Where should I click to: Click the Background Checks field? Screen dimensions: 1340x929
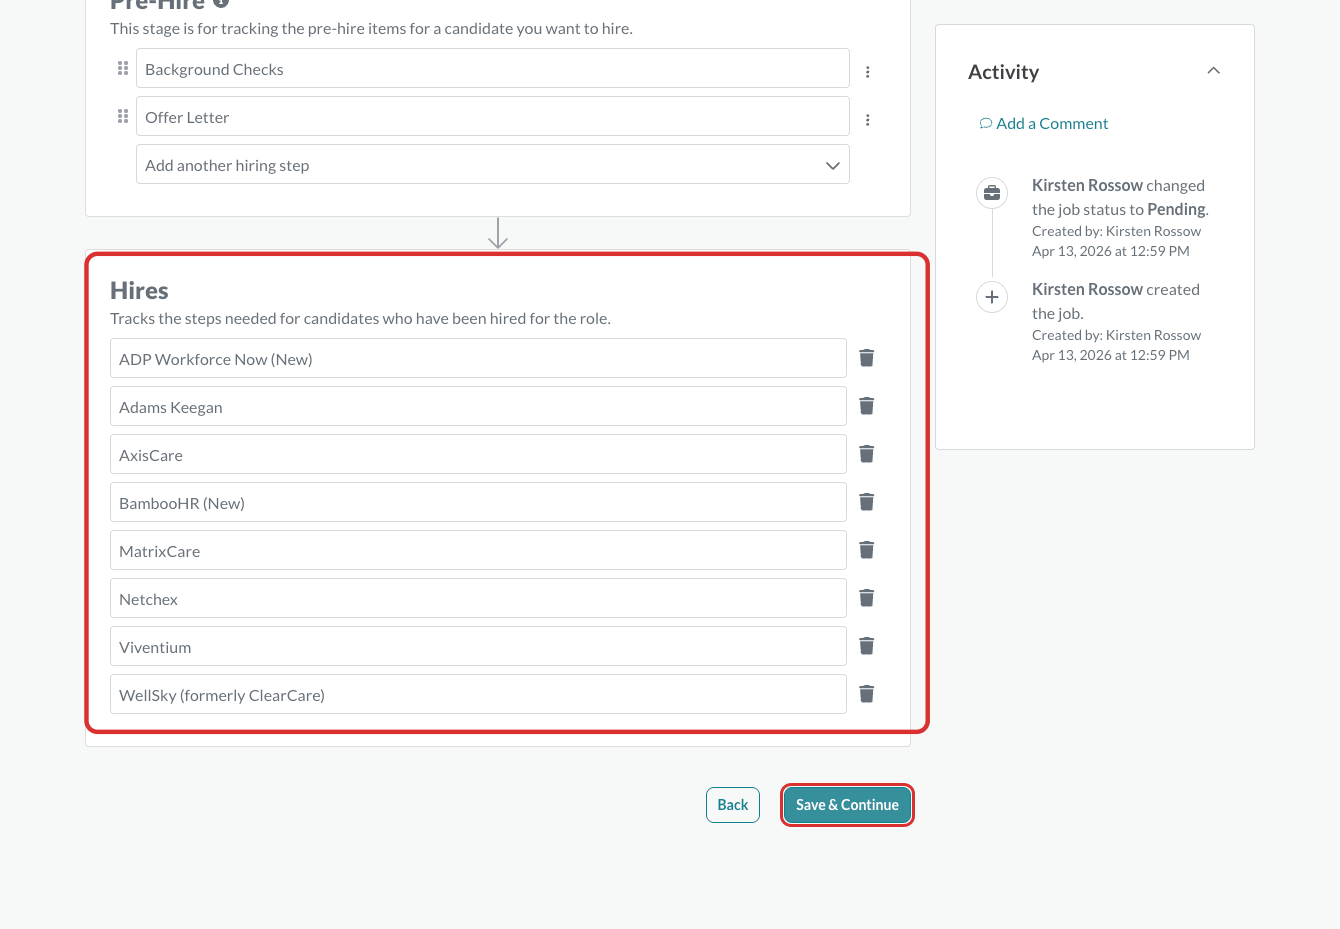click(x=493, y=69)
